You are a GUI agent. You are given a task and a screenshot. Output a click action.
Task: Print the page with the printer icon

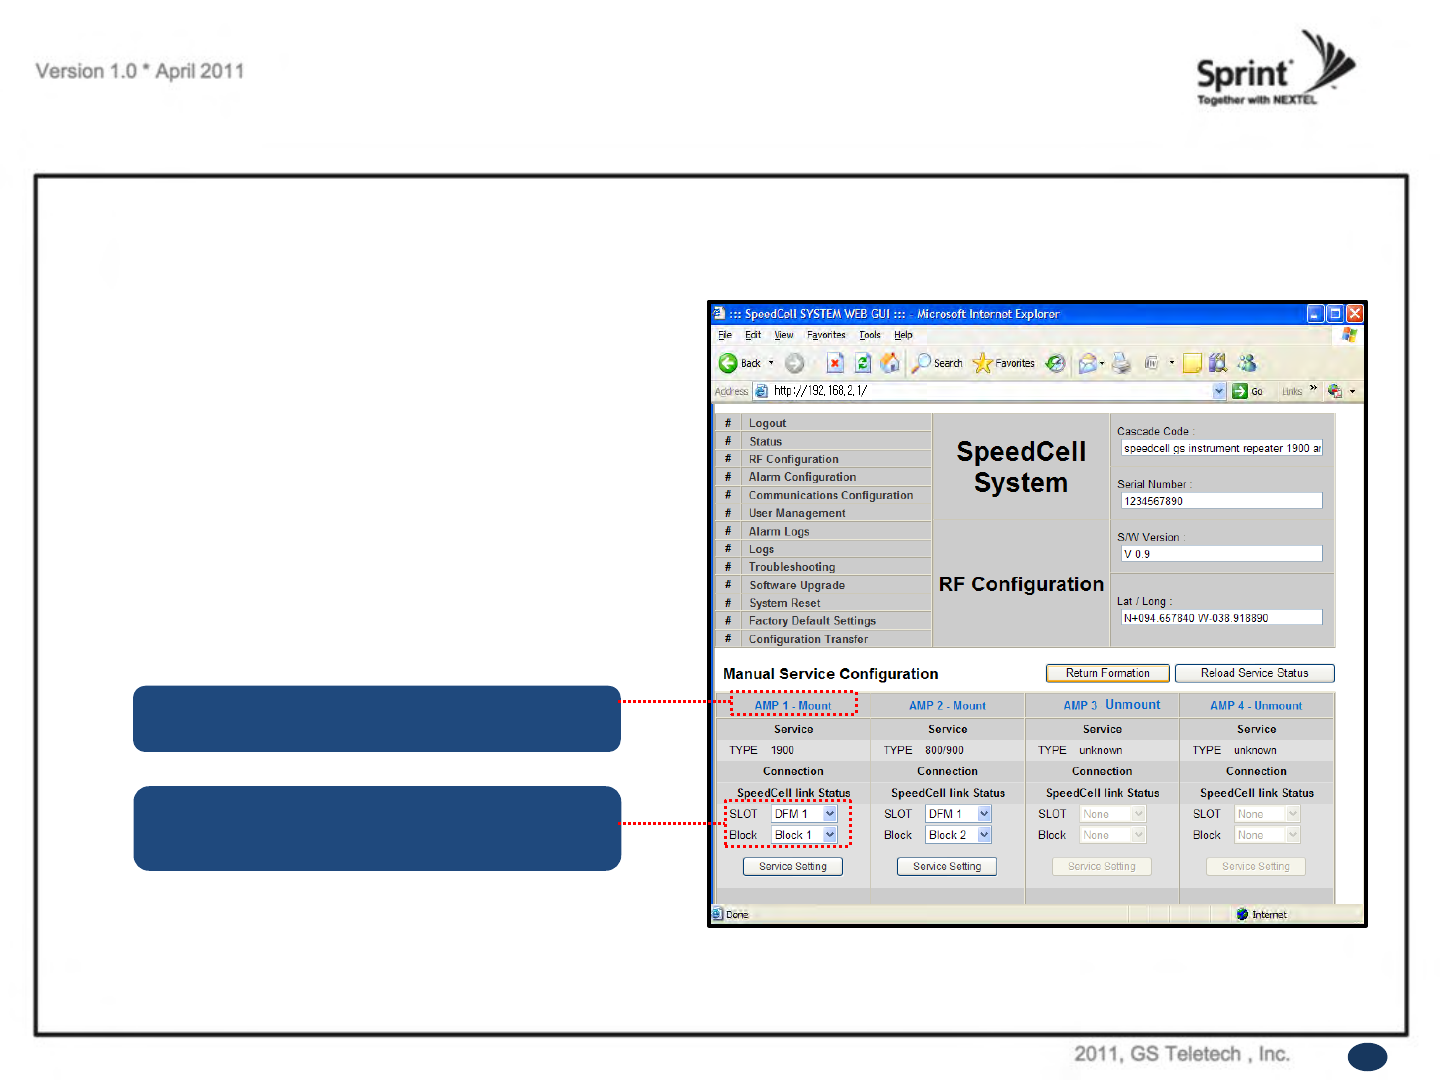coord(1121,363)
